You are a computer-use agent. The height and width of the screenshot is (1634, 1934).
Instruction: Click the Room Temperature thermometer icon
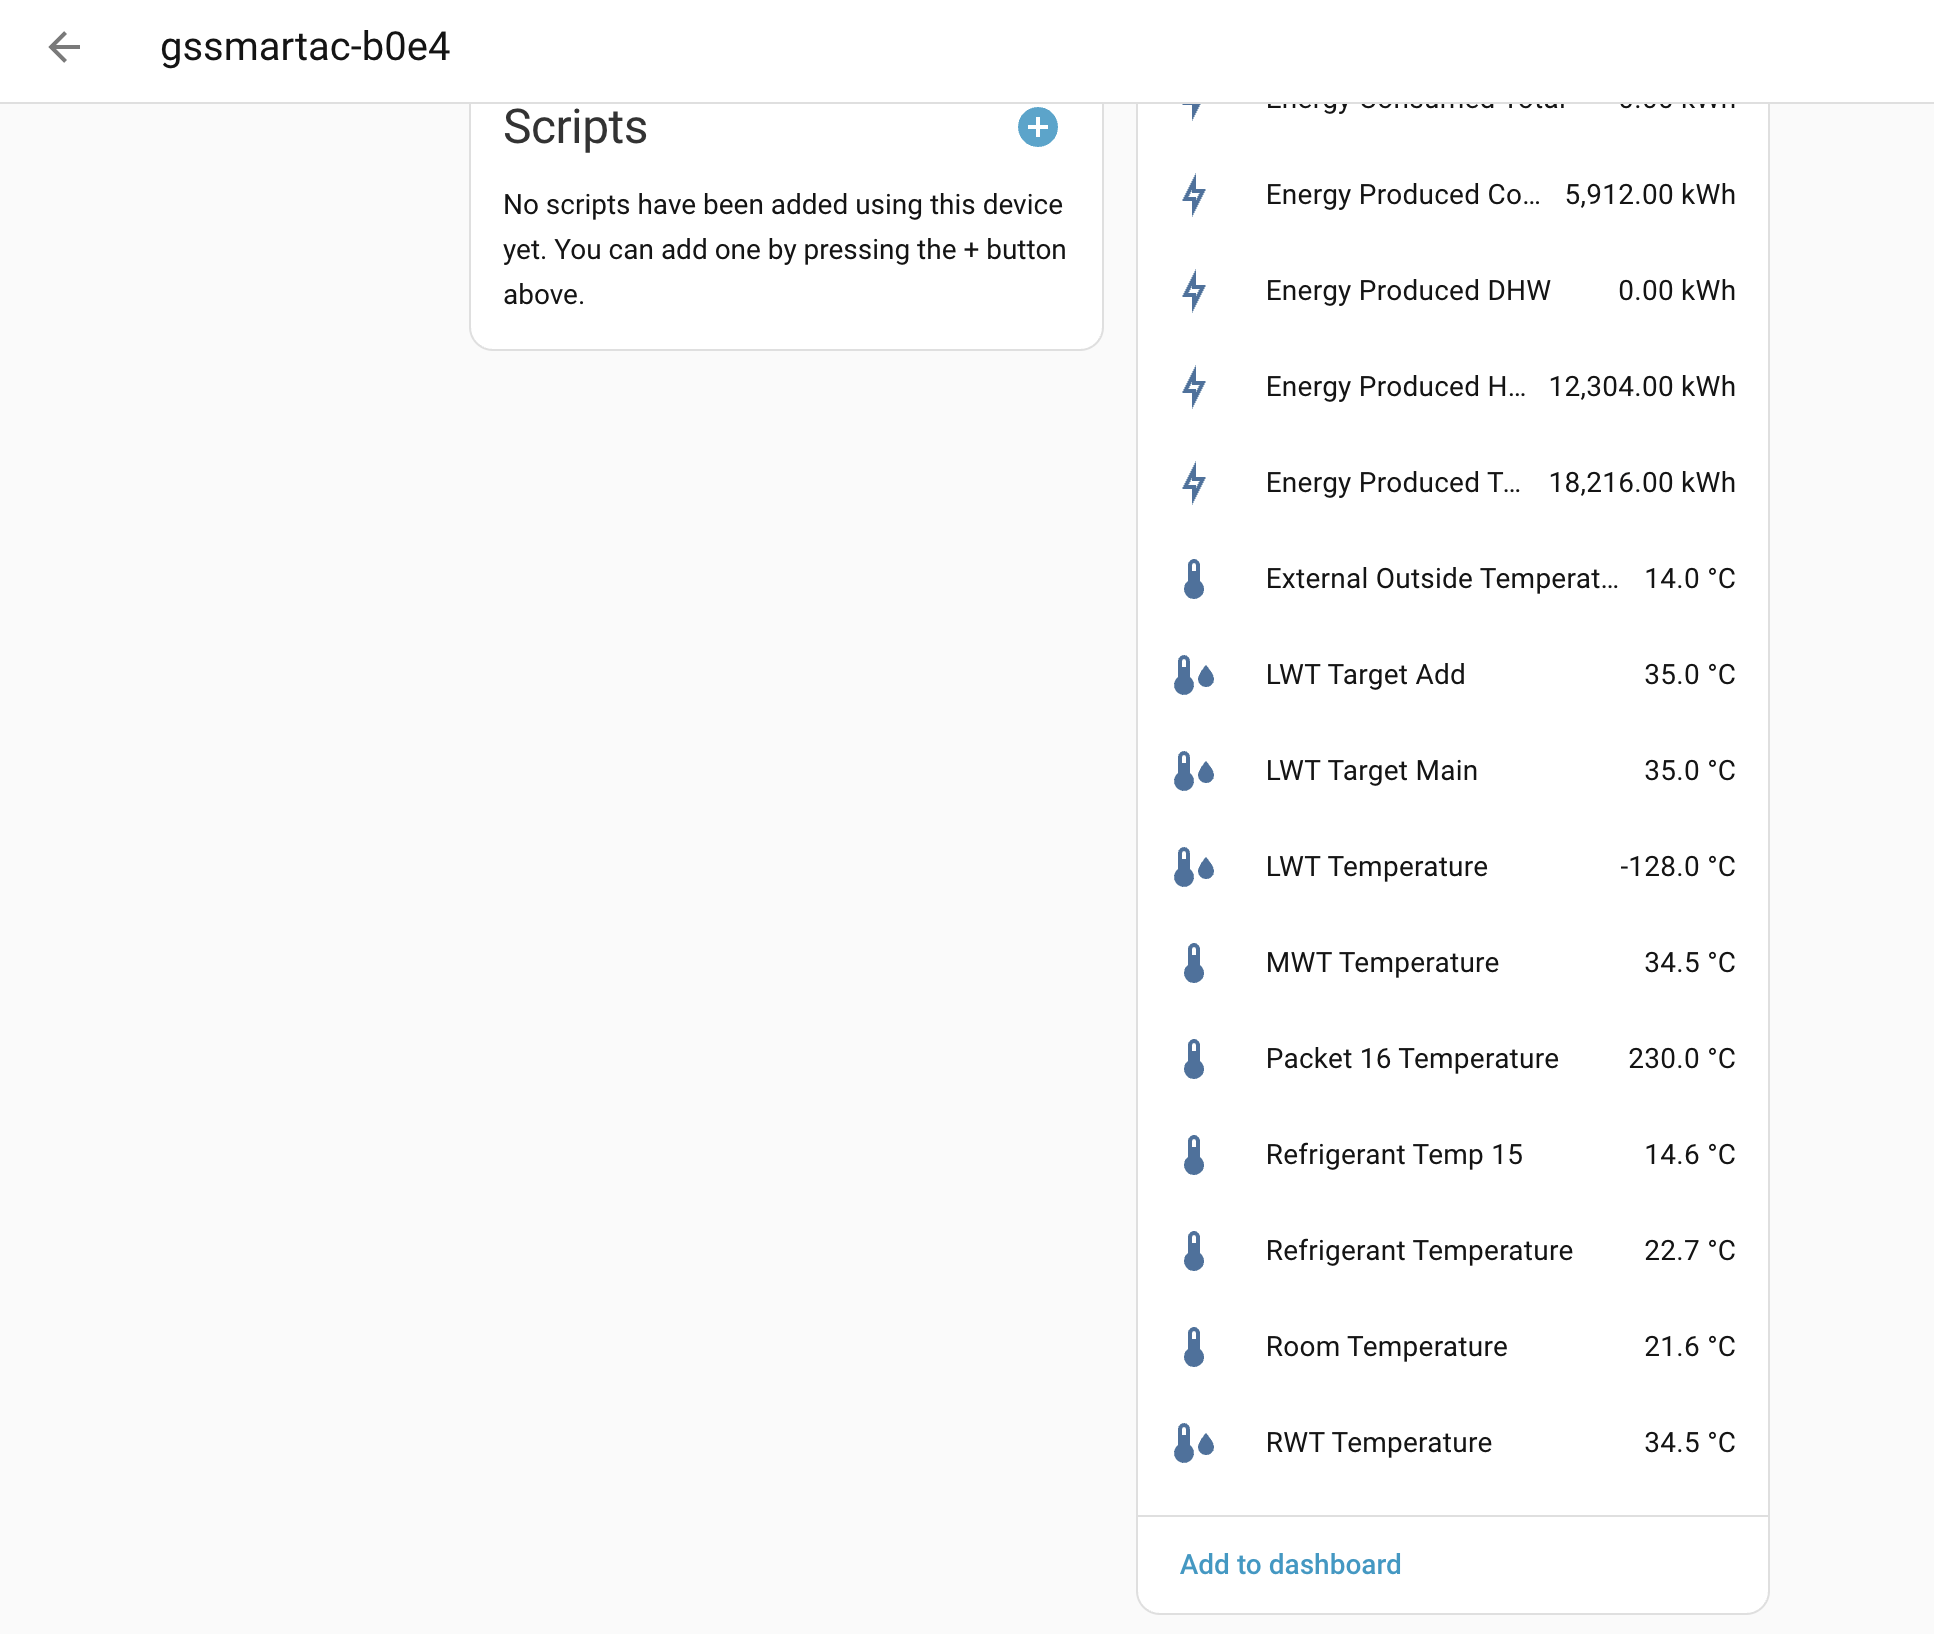tap(1193, 1347)
